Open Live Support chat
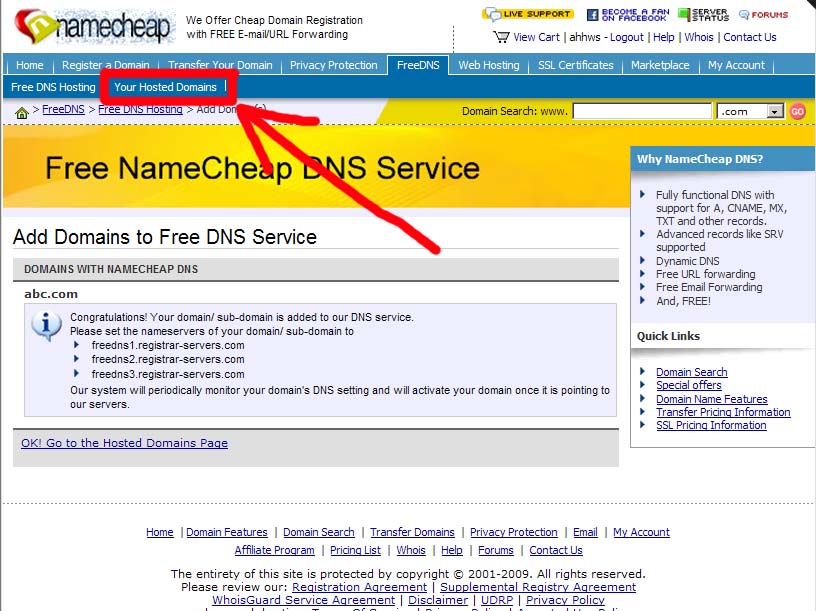The width and height of the screenshot is (816, 611). click(x=528, y=14)
